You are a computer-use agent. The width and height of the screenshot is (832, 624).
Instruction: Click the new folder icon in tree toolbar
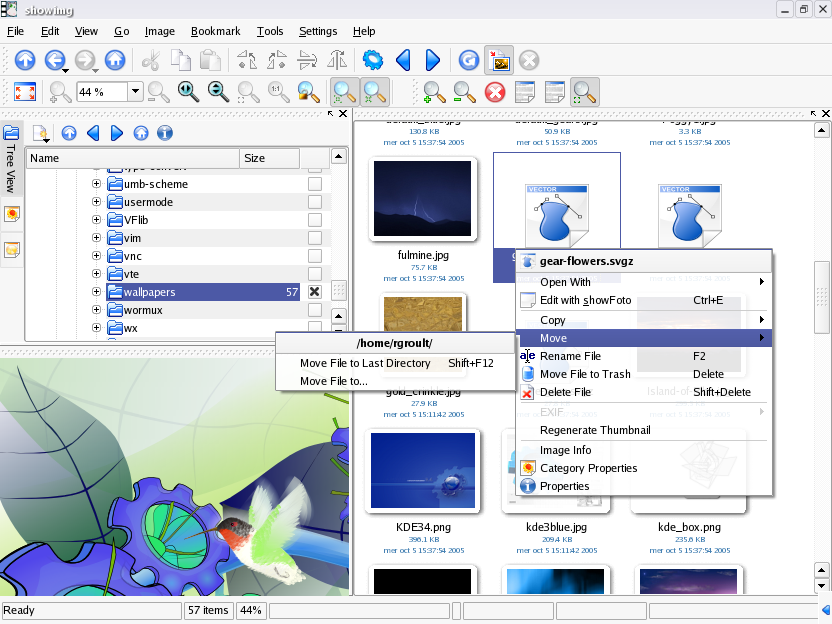[41, 133]
